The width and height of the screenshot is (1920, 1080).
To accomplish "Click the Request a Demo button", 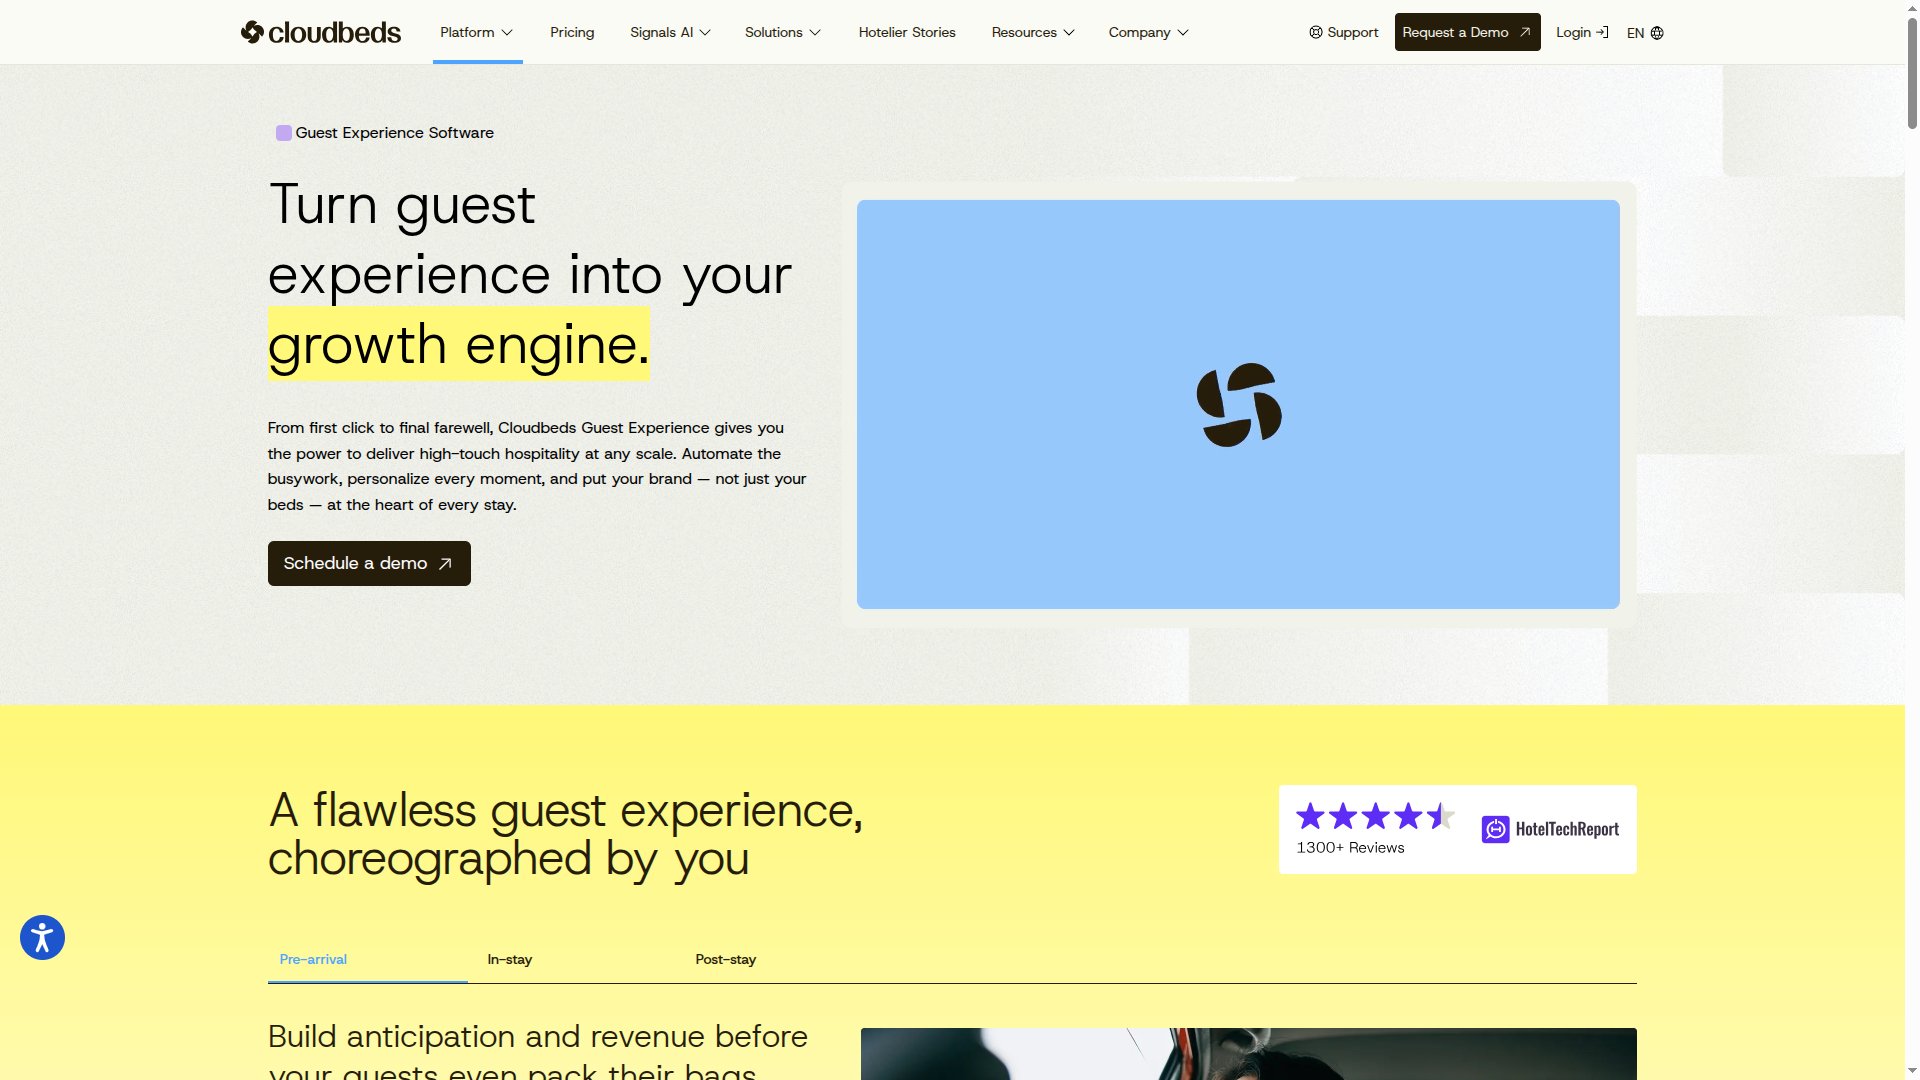I will tap(1466, 32).
